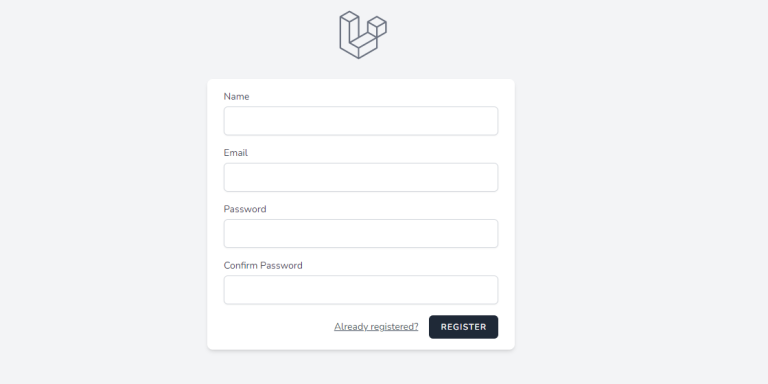Image resolution: width=768 pixels, height=384 pixels.
Task: Focus the Confirm Password field
Action: point(361,290)
